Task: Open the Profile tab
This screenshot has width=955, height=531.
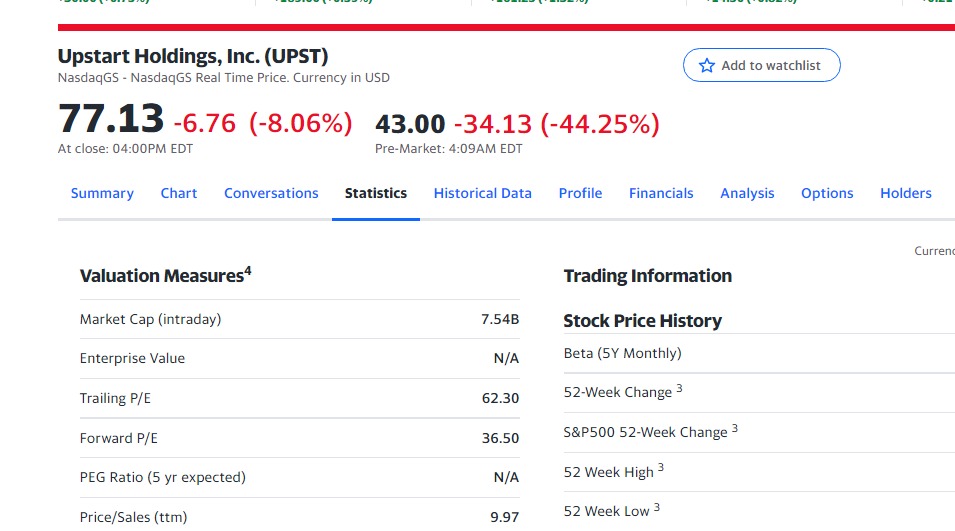Action: pyautogui.click(x=580, y=193)
